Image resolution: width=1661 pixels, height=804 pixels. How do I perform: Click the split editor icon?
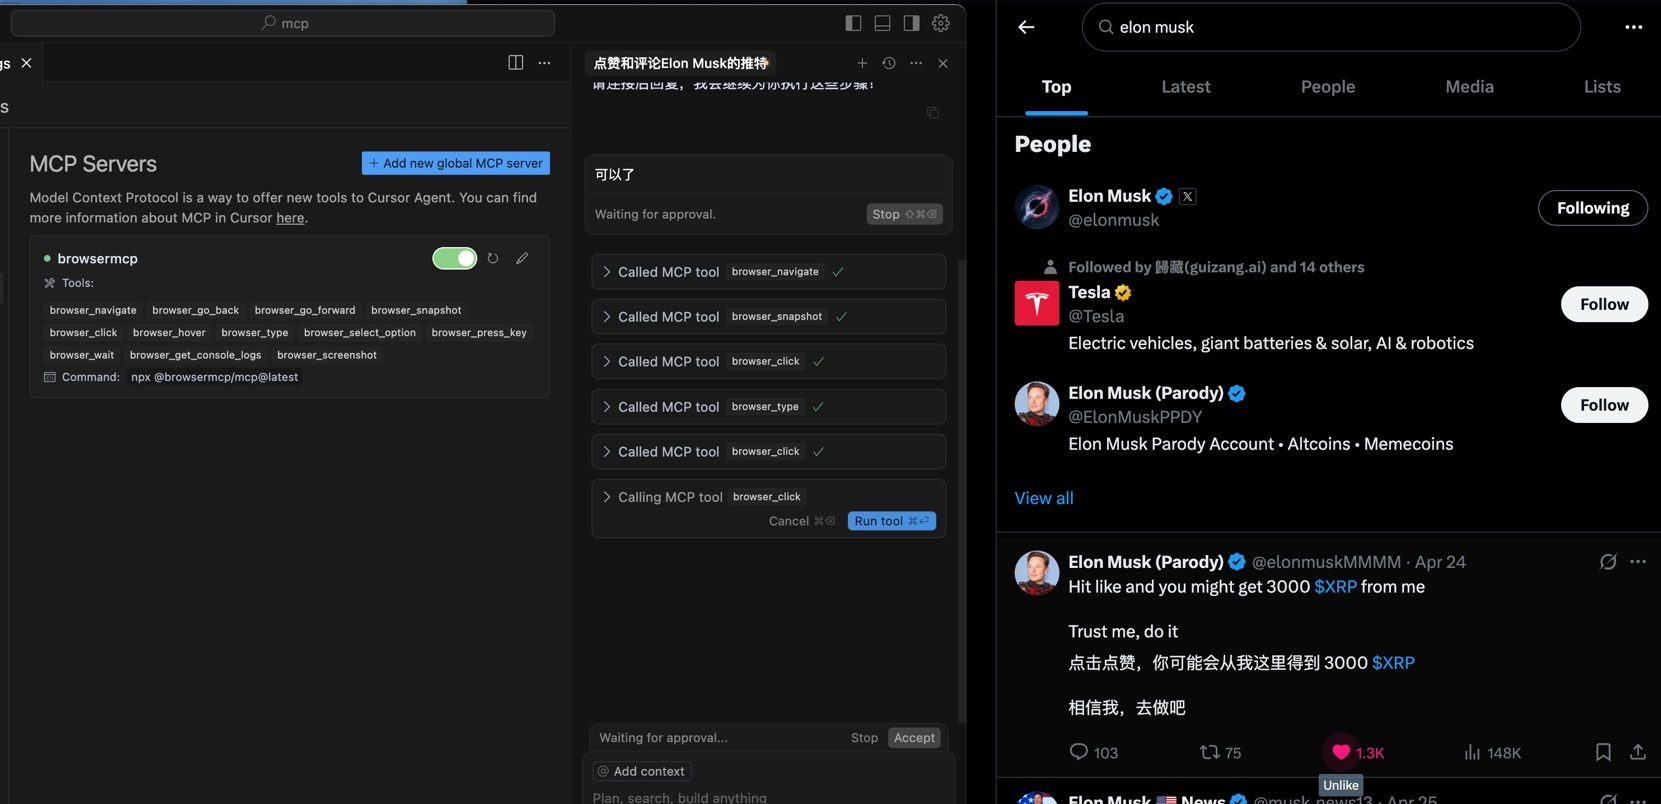(x=516, y=62)
